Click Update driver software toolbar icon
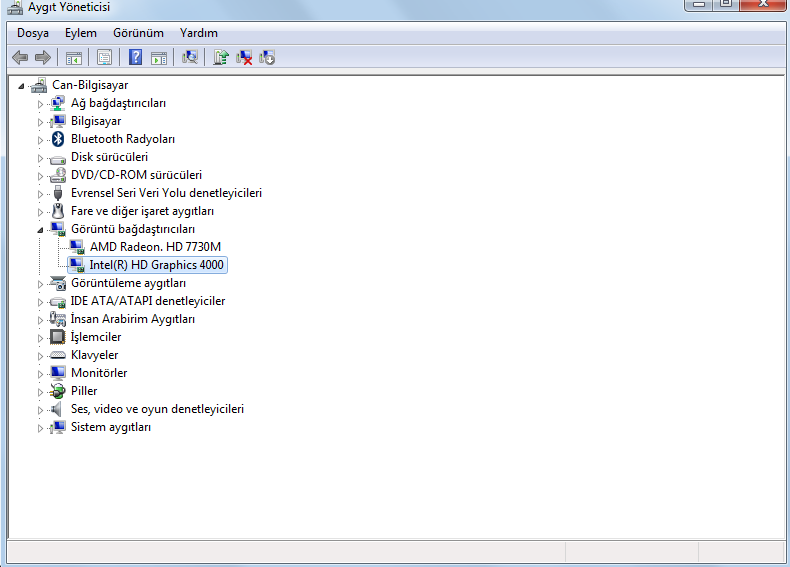 221,57
